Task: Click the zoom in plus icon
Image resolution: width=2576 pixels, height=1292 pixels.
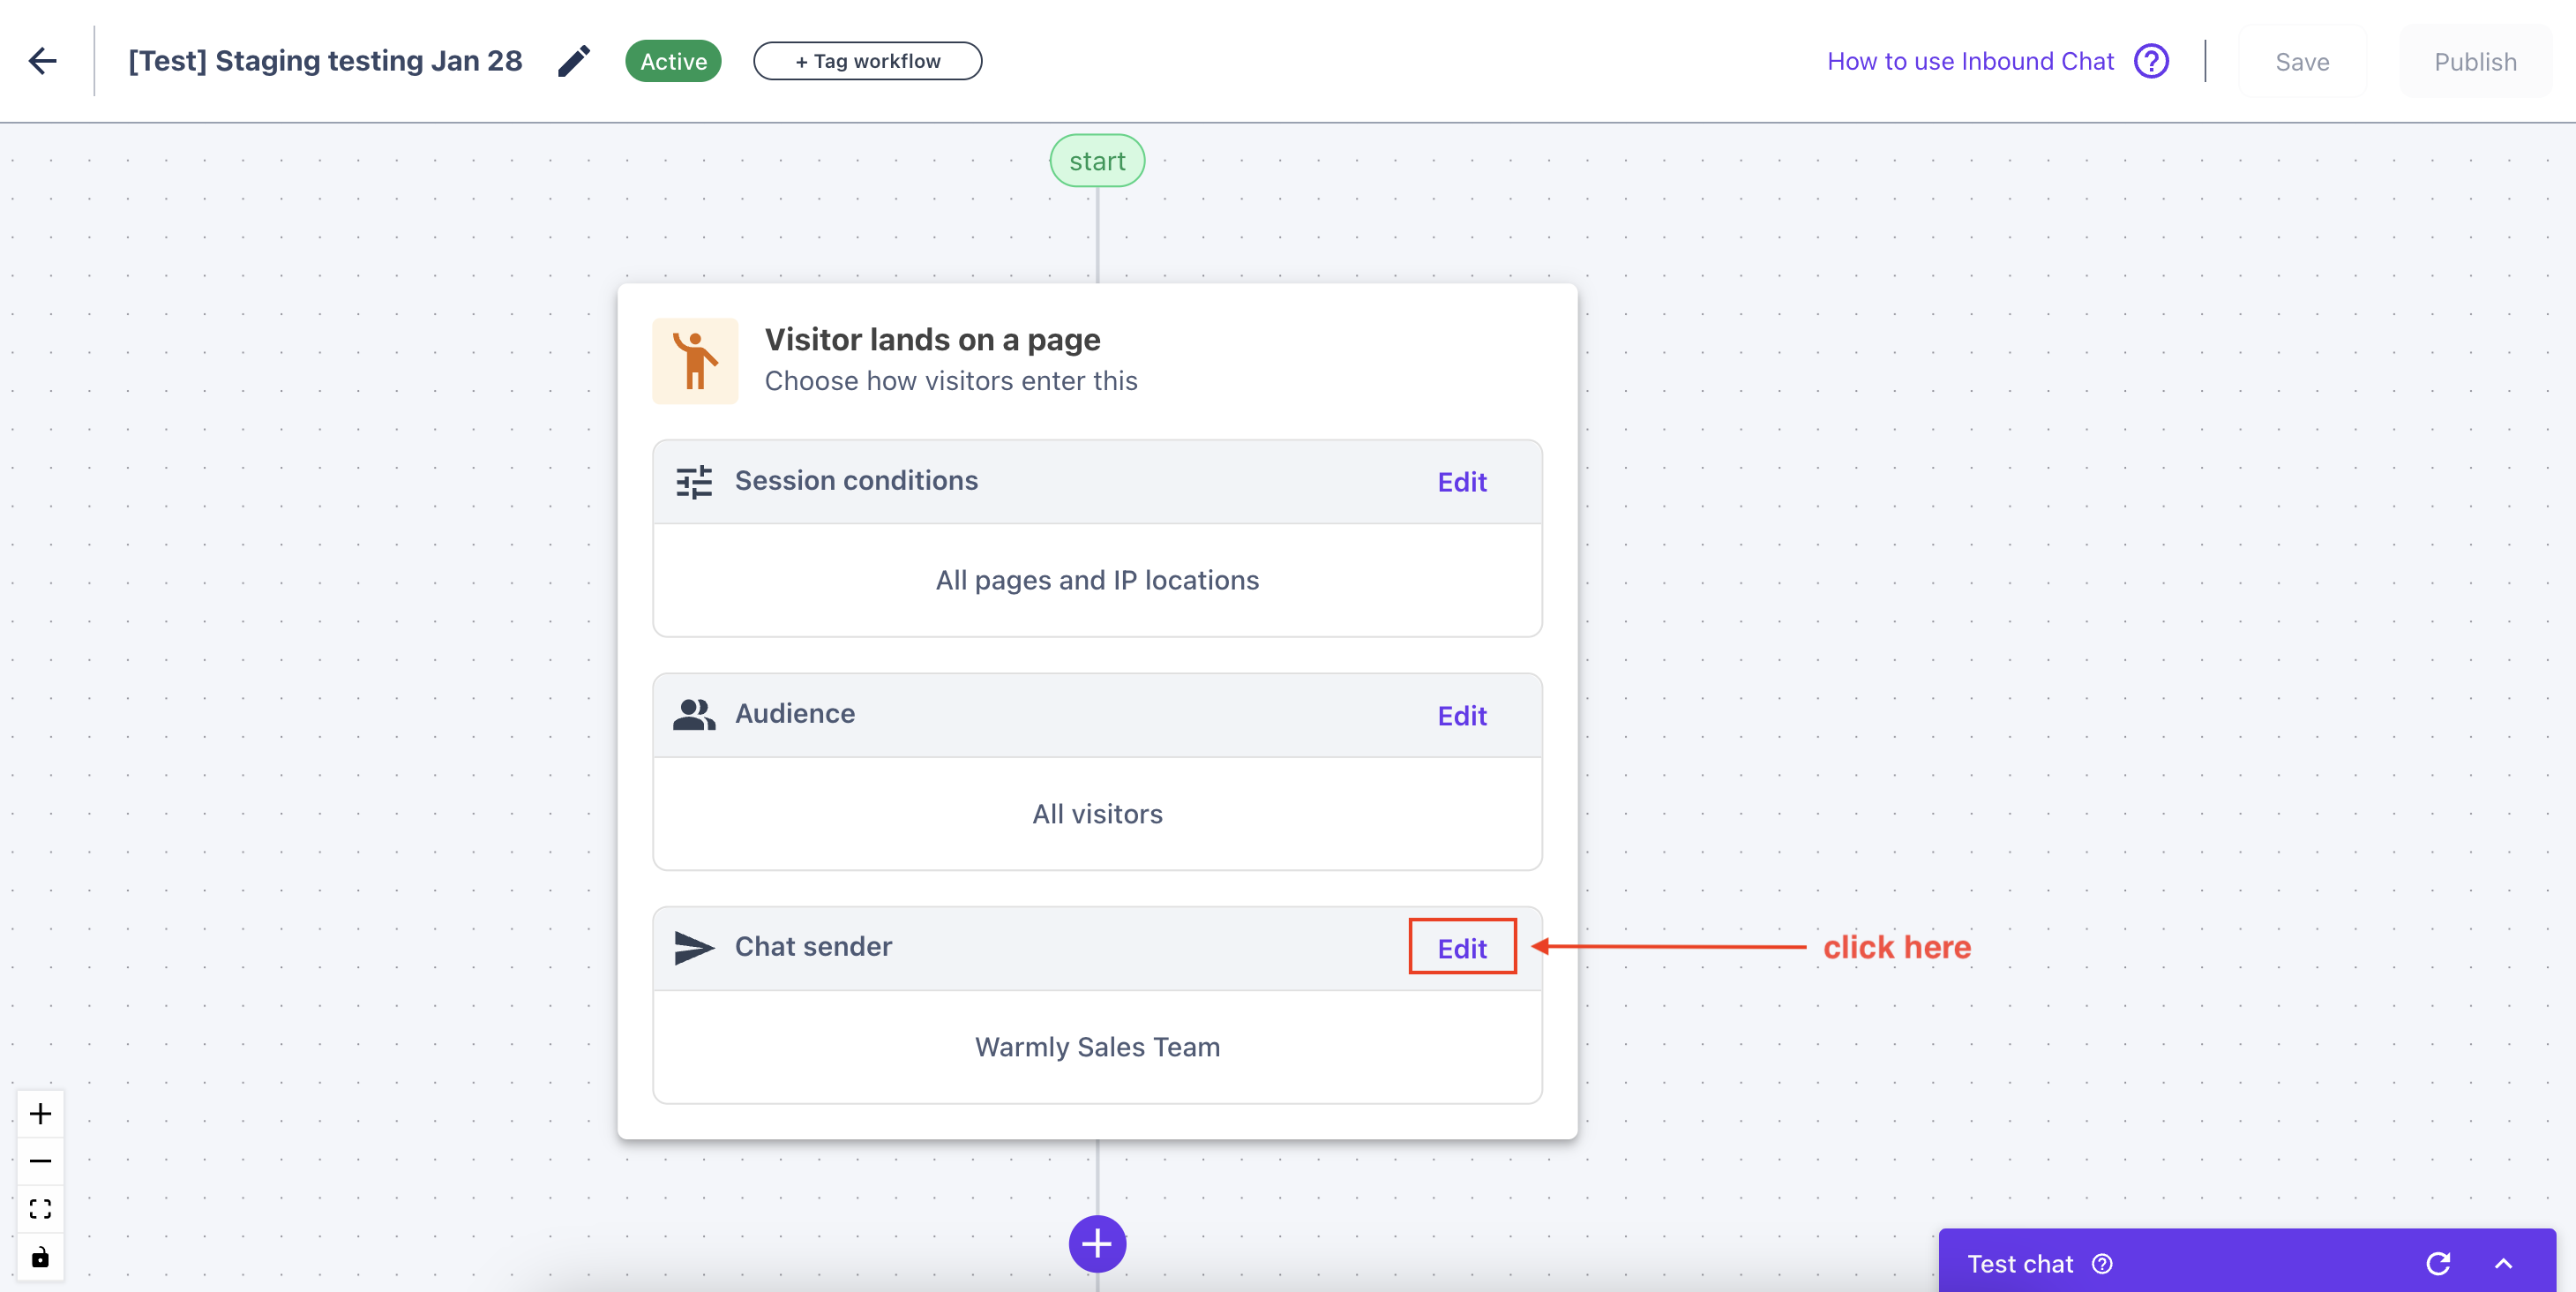Action: (x=40, y=1113)
